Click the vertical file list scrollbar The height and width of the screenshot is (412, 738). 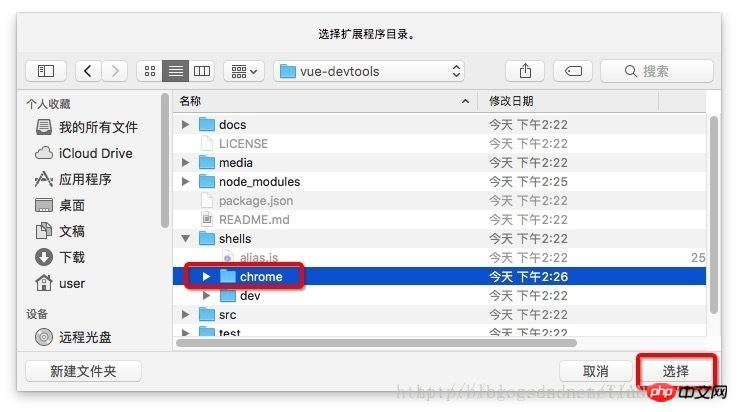[x=714, y=215]
